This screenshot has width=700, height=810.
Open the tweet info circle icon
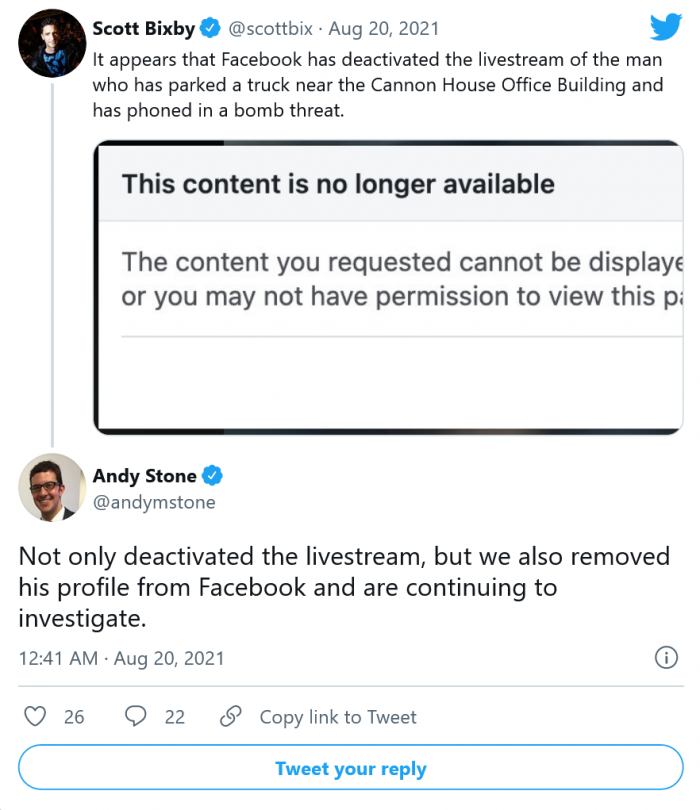coord(666,657)
